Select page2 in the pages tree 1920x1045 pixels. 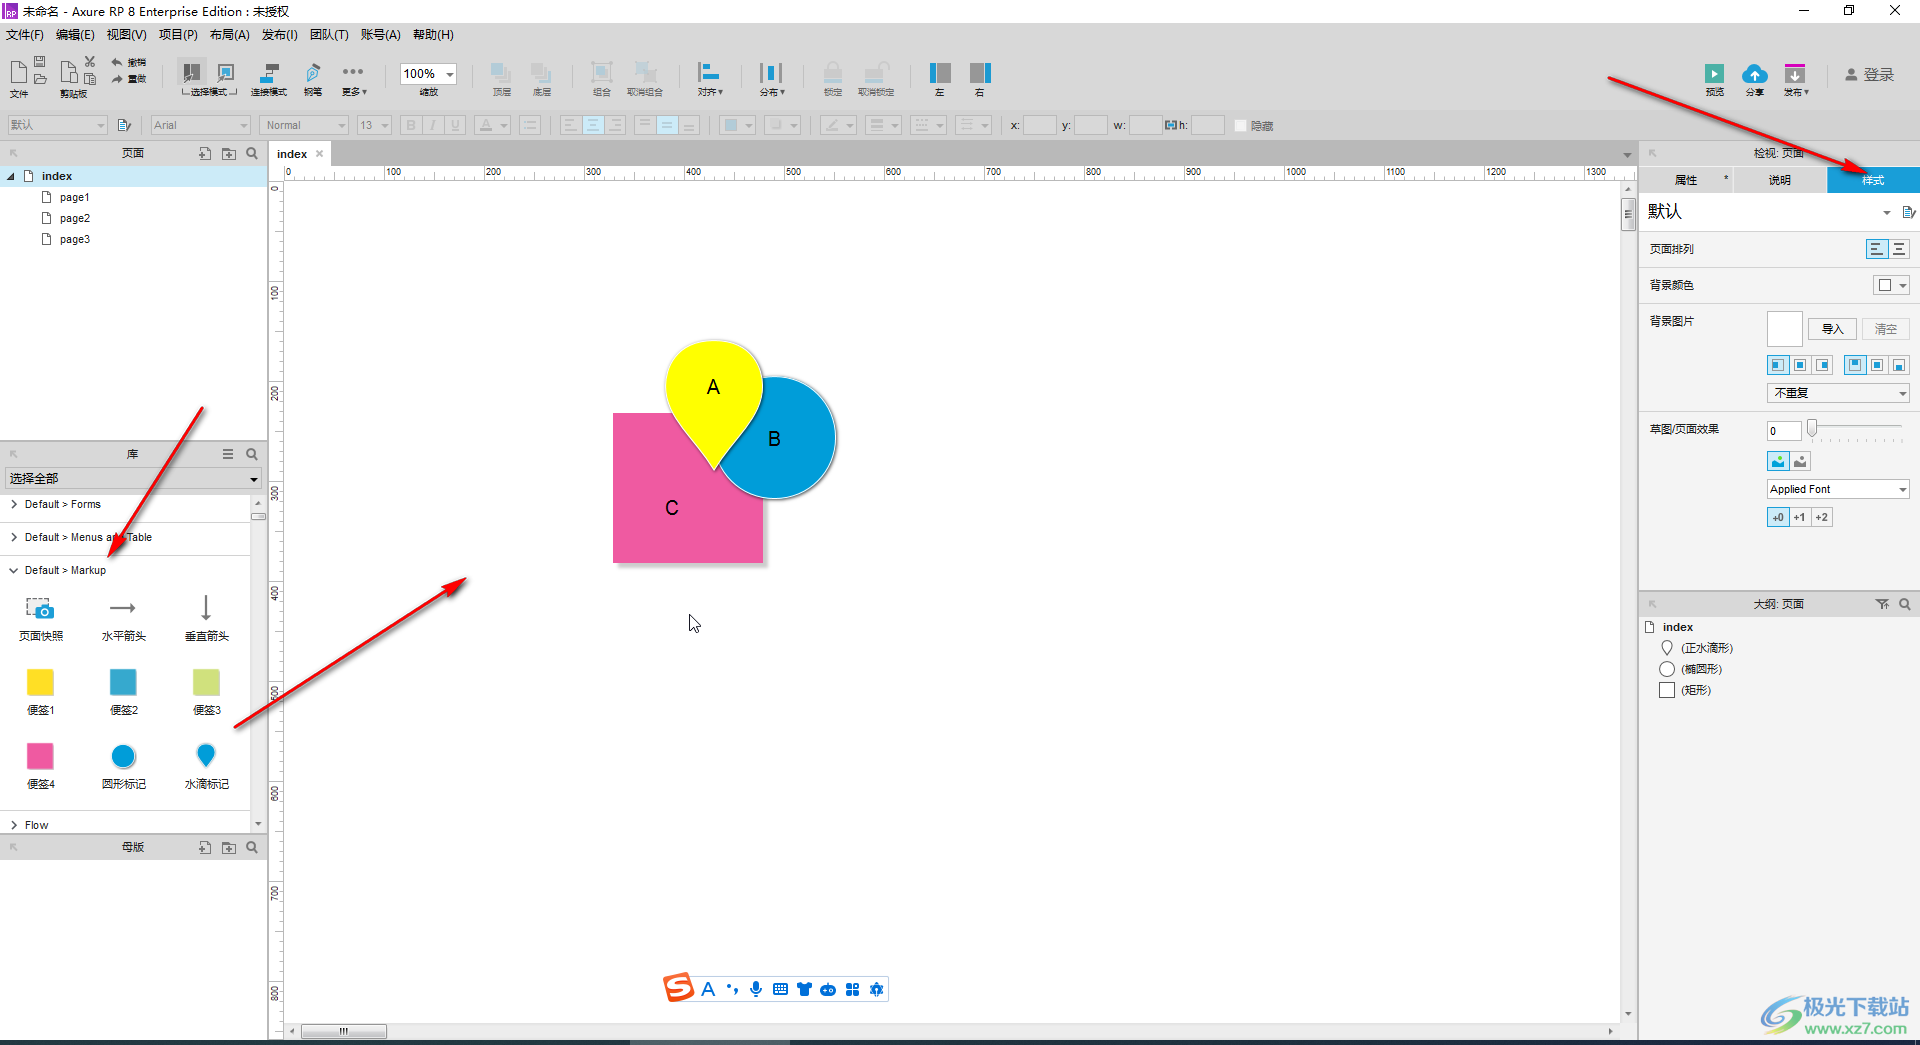[74, 218]
